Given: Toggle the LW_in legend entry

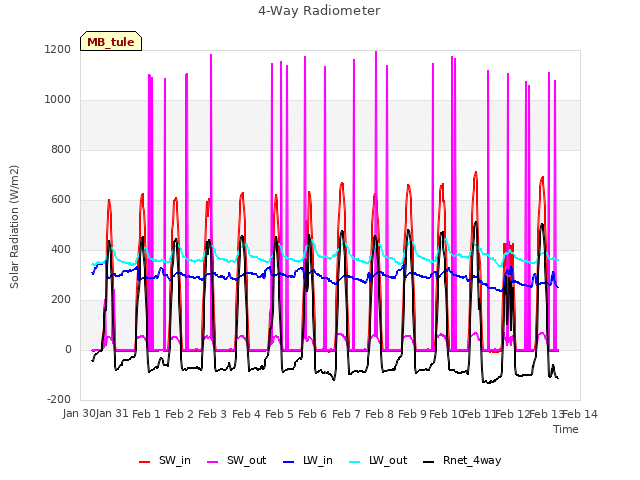Looking at the screenshot, I should pyautogui.click(x=308, y=461).
